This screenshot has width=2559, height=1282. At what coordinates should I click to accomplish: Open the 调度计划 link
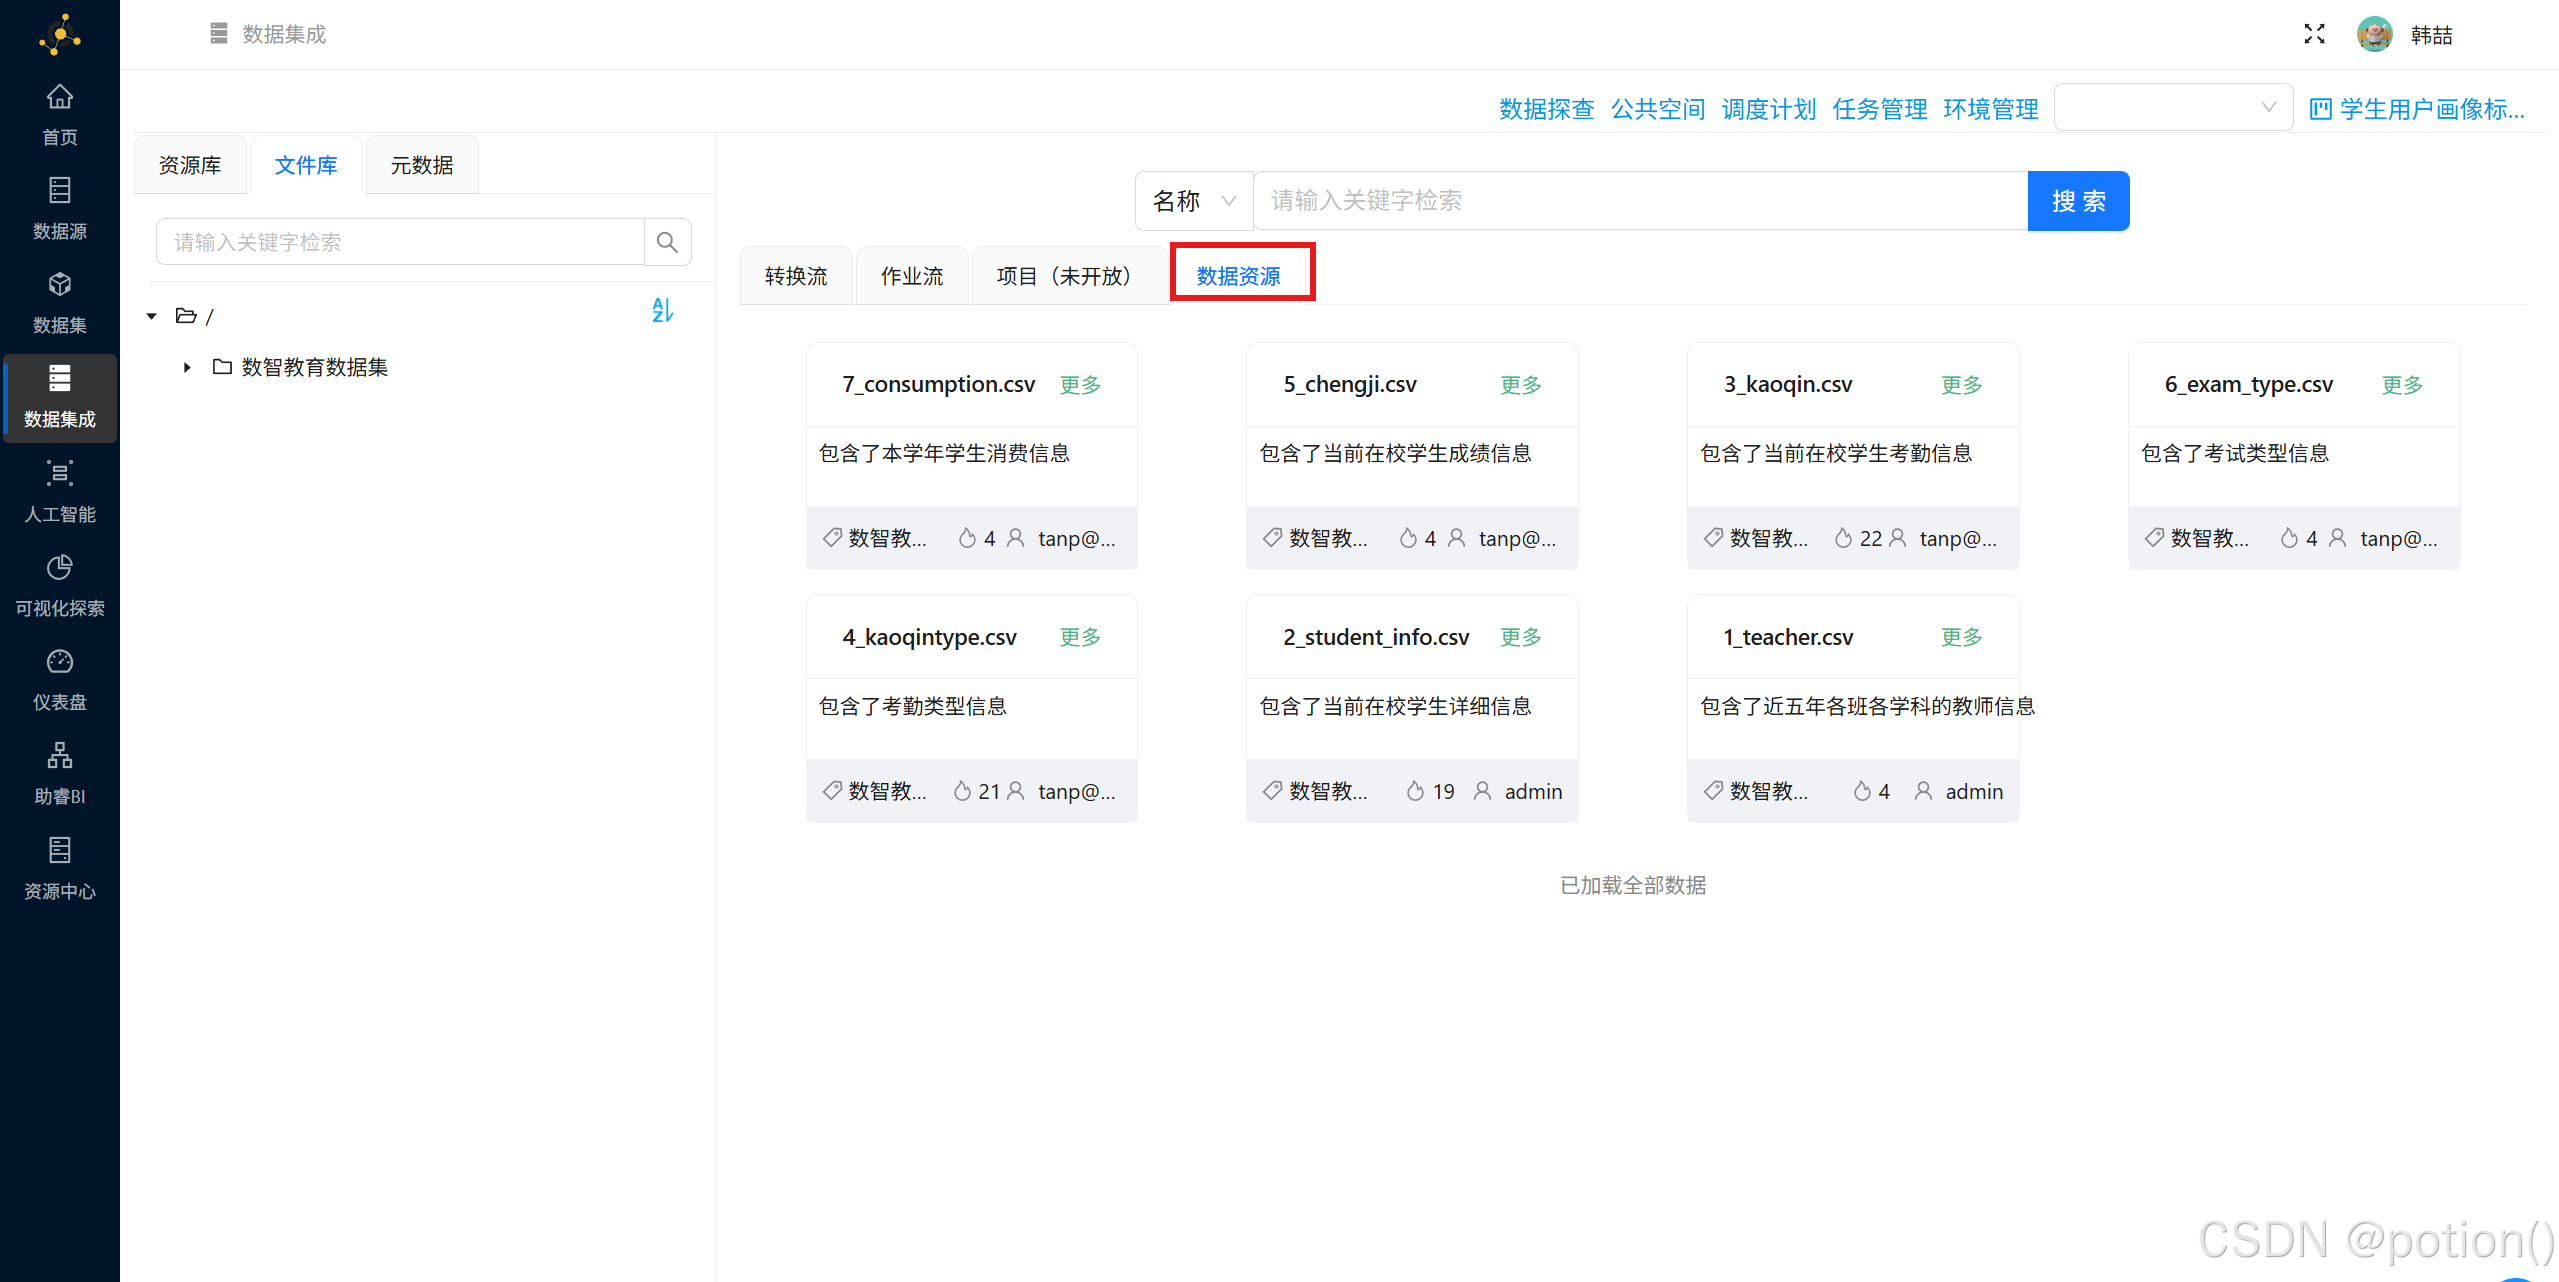coord(1768,109)
